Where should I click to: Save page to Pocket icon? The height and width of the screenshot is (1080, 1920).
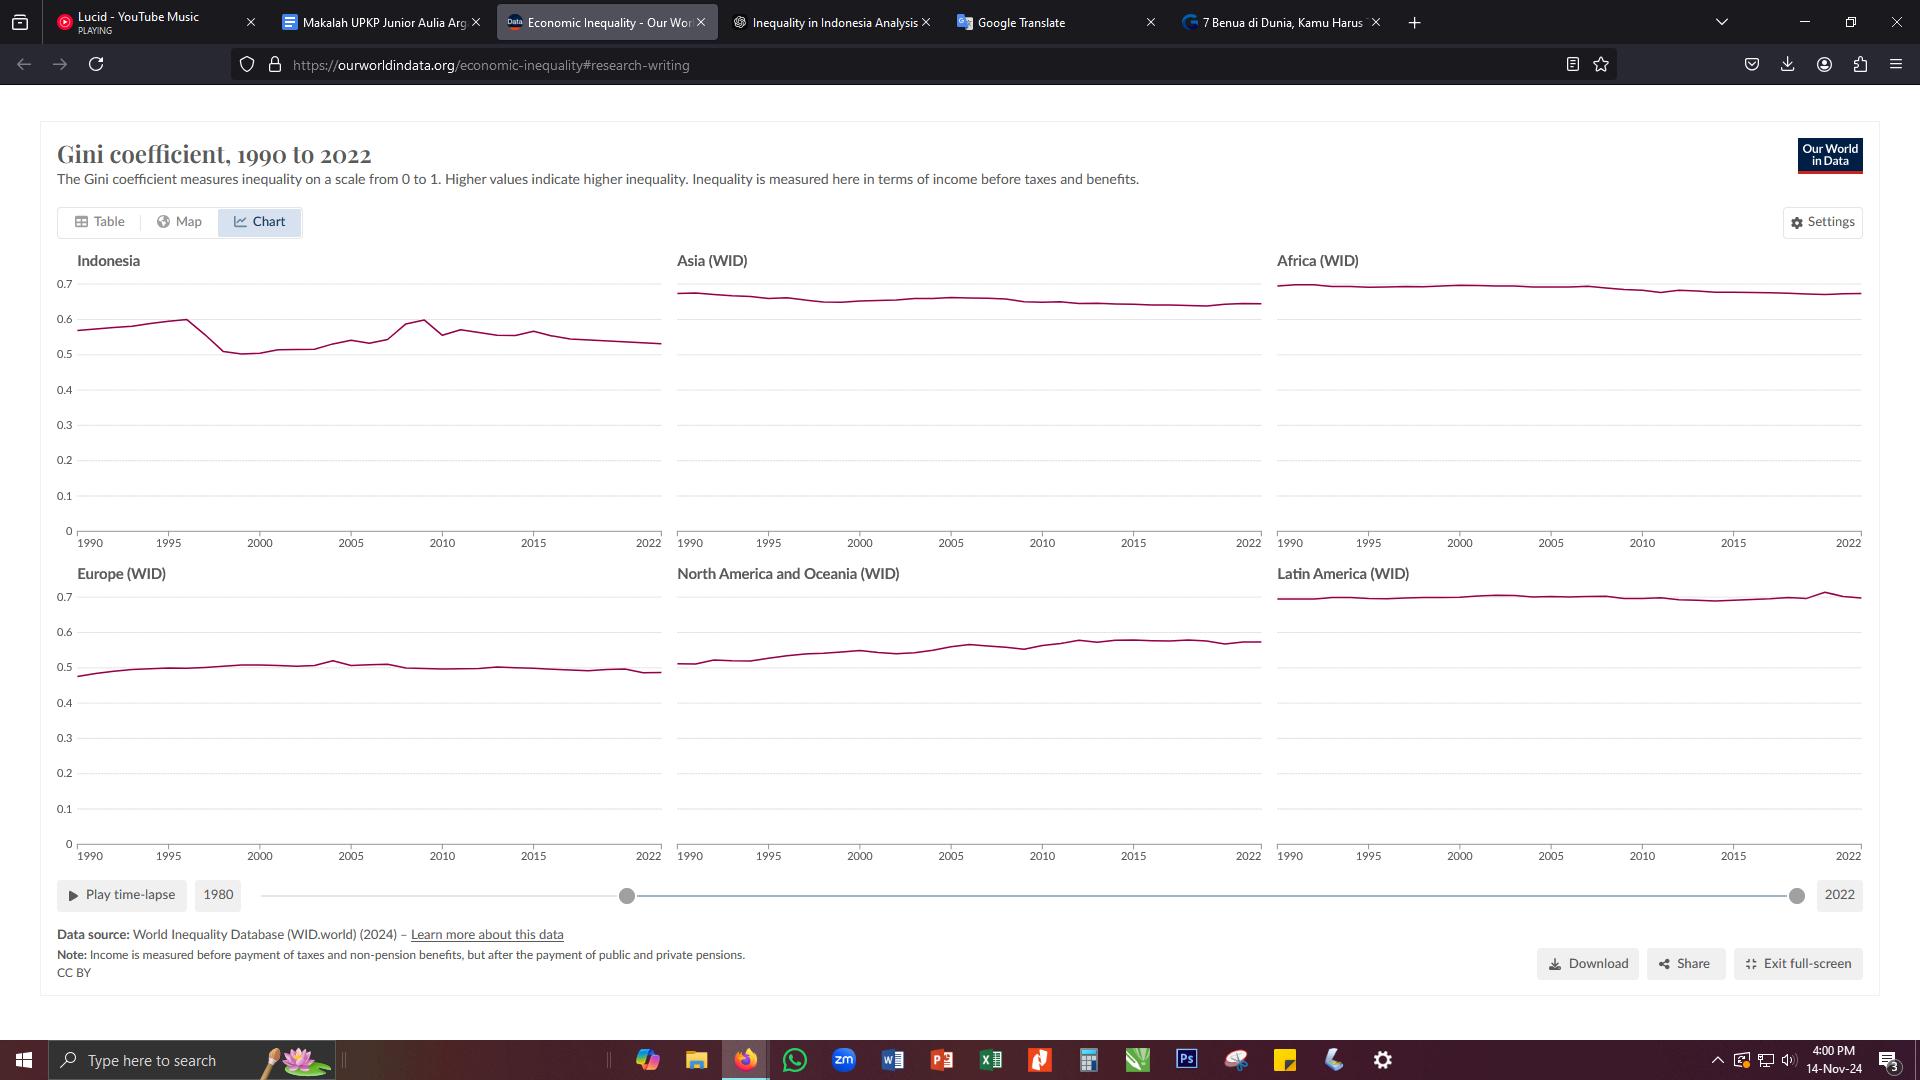tap(1752, 65)
